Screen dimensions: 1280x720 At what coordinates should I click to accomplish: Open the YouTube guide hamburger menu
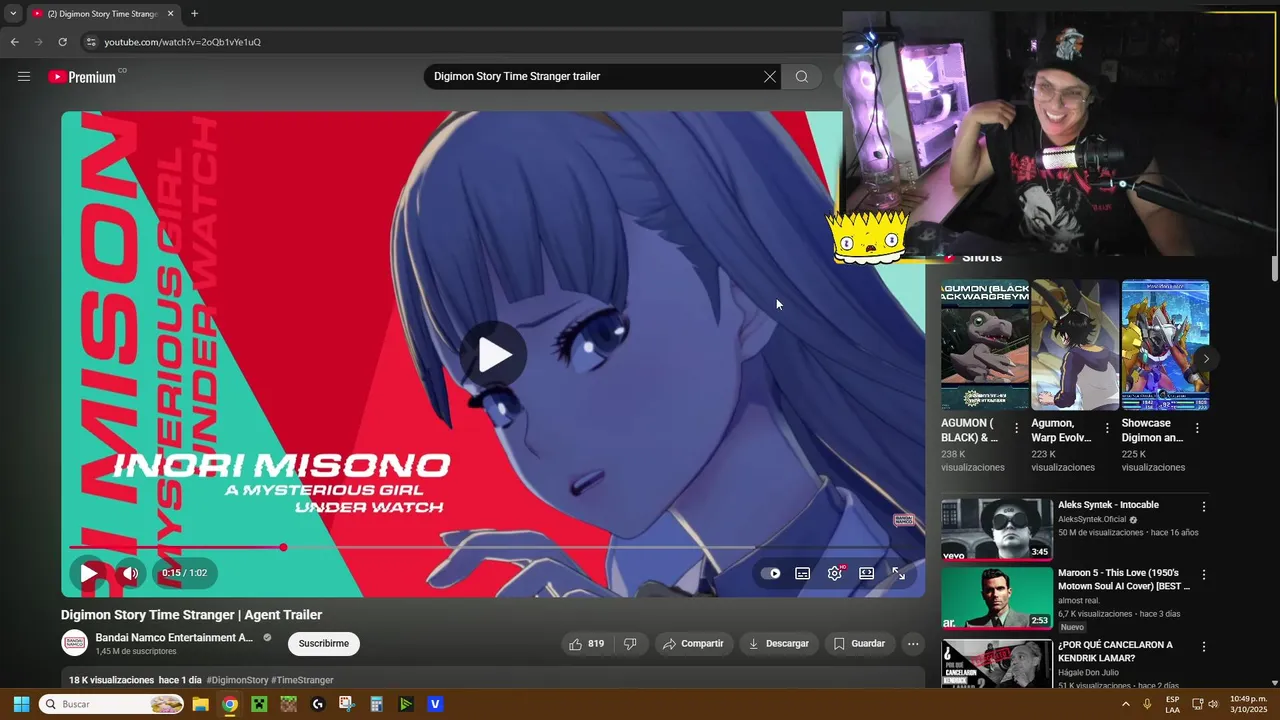(24, 76)
